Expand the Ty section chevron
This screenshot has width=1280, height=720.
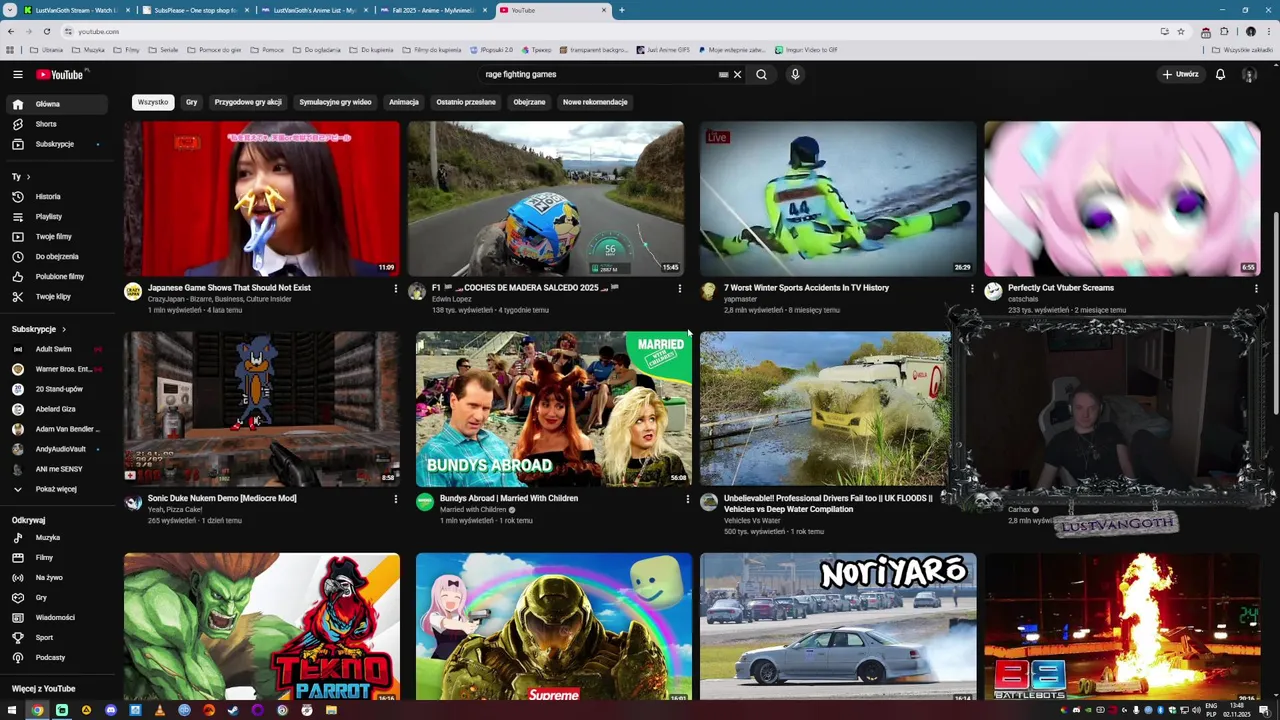(x=28, y=177)
